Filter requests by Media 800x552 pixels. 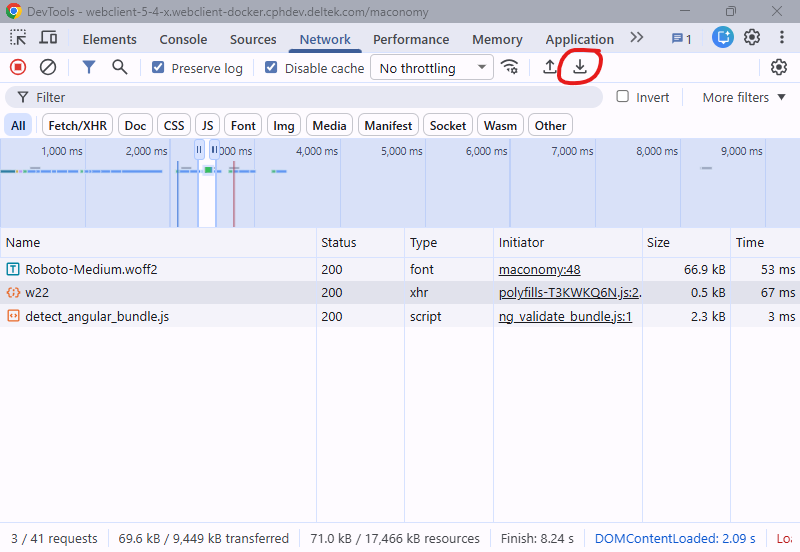(329, 126)
